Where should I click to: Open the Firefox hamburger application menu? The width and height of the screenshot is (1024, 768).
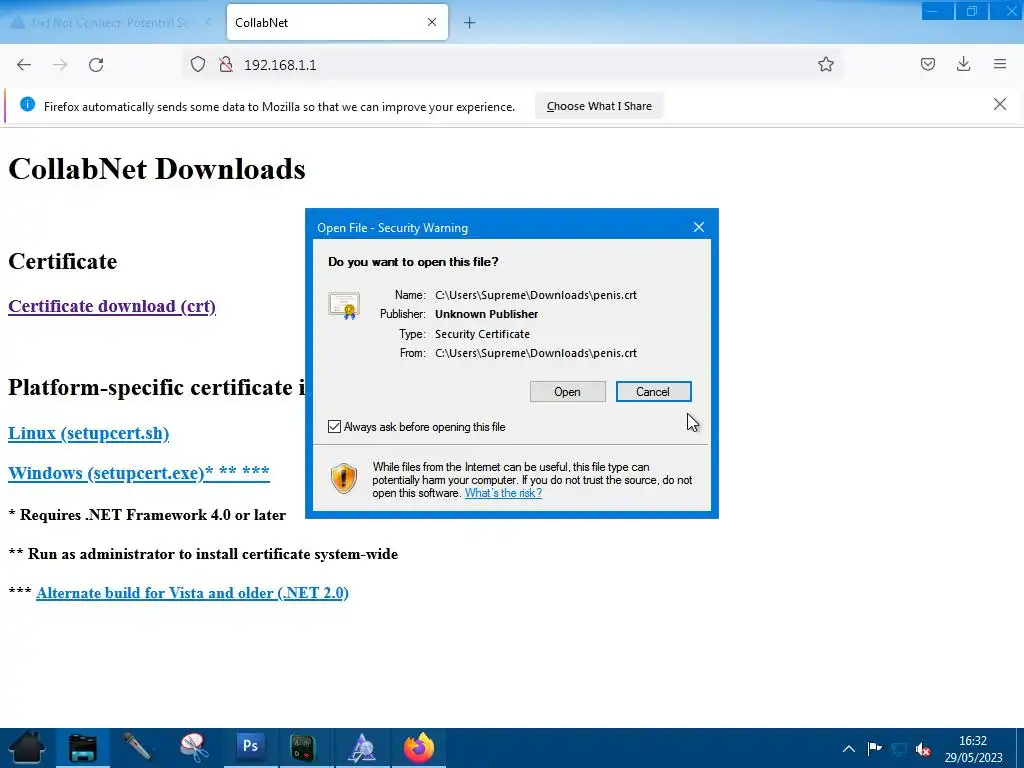(1000, 64)
